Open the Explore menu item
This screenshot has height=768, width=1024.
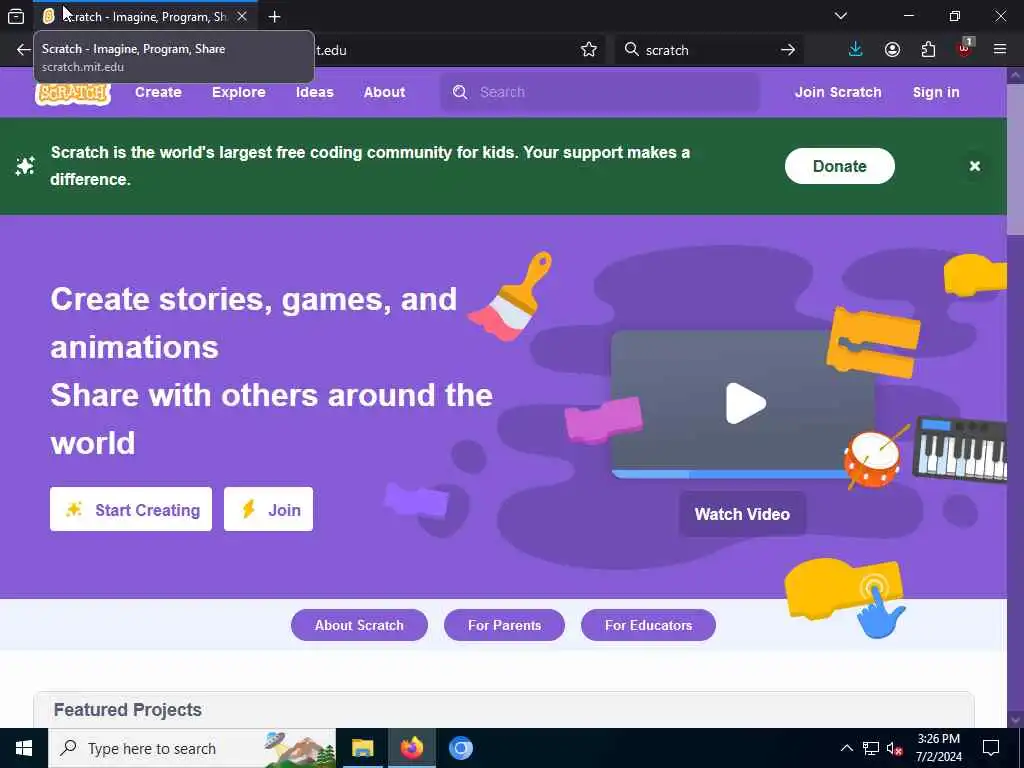coord(238,92)
